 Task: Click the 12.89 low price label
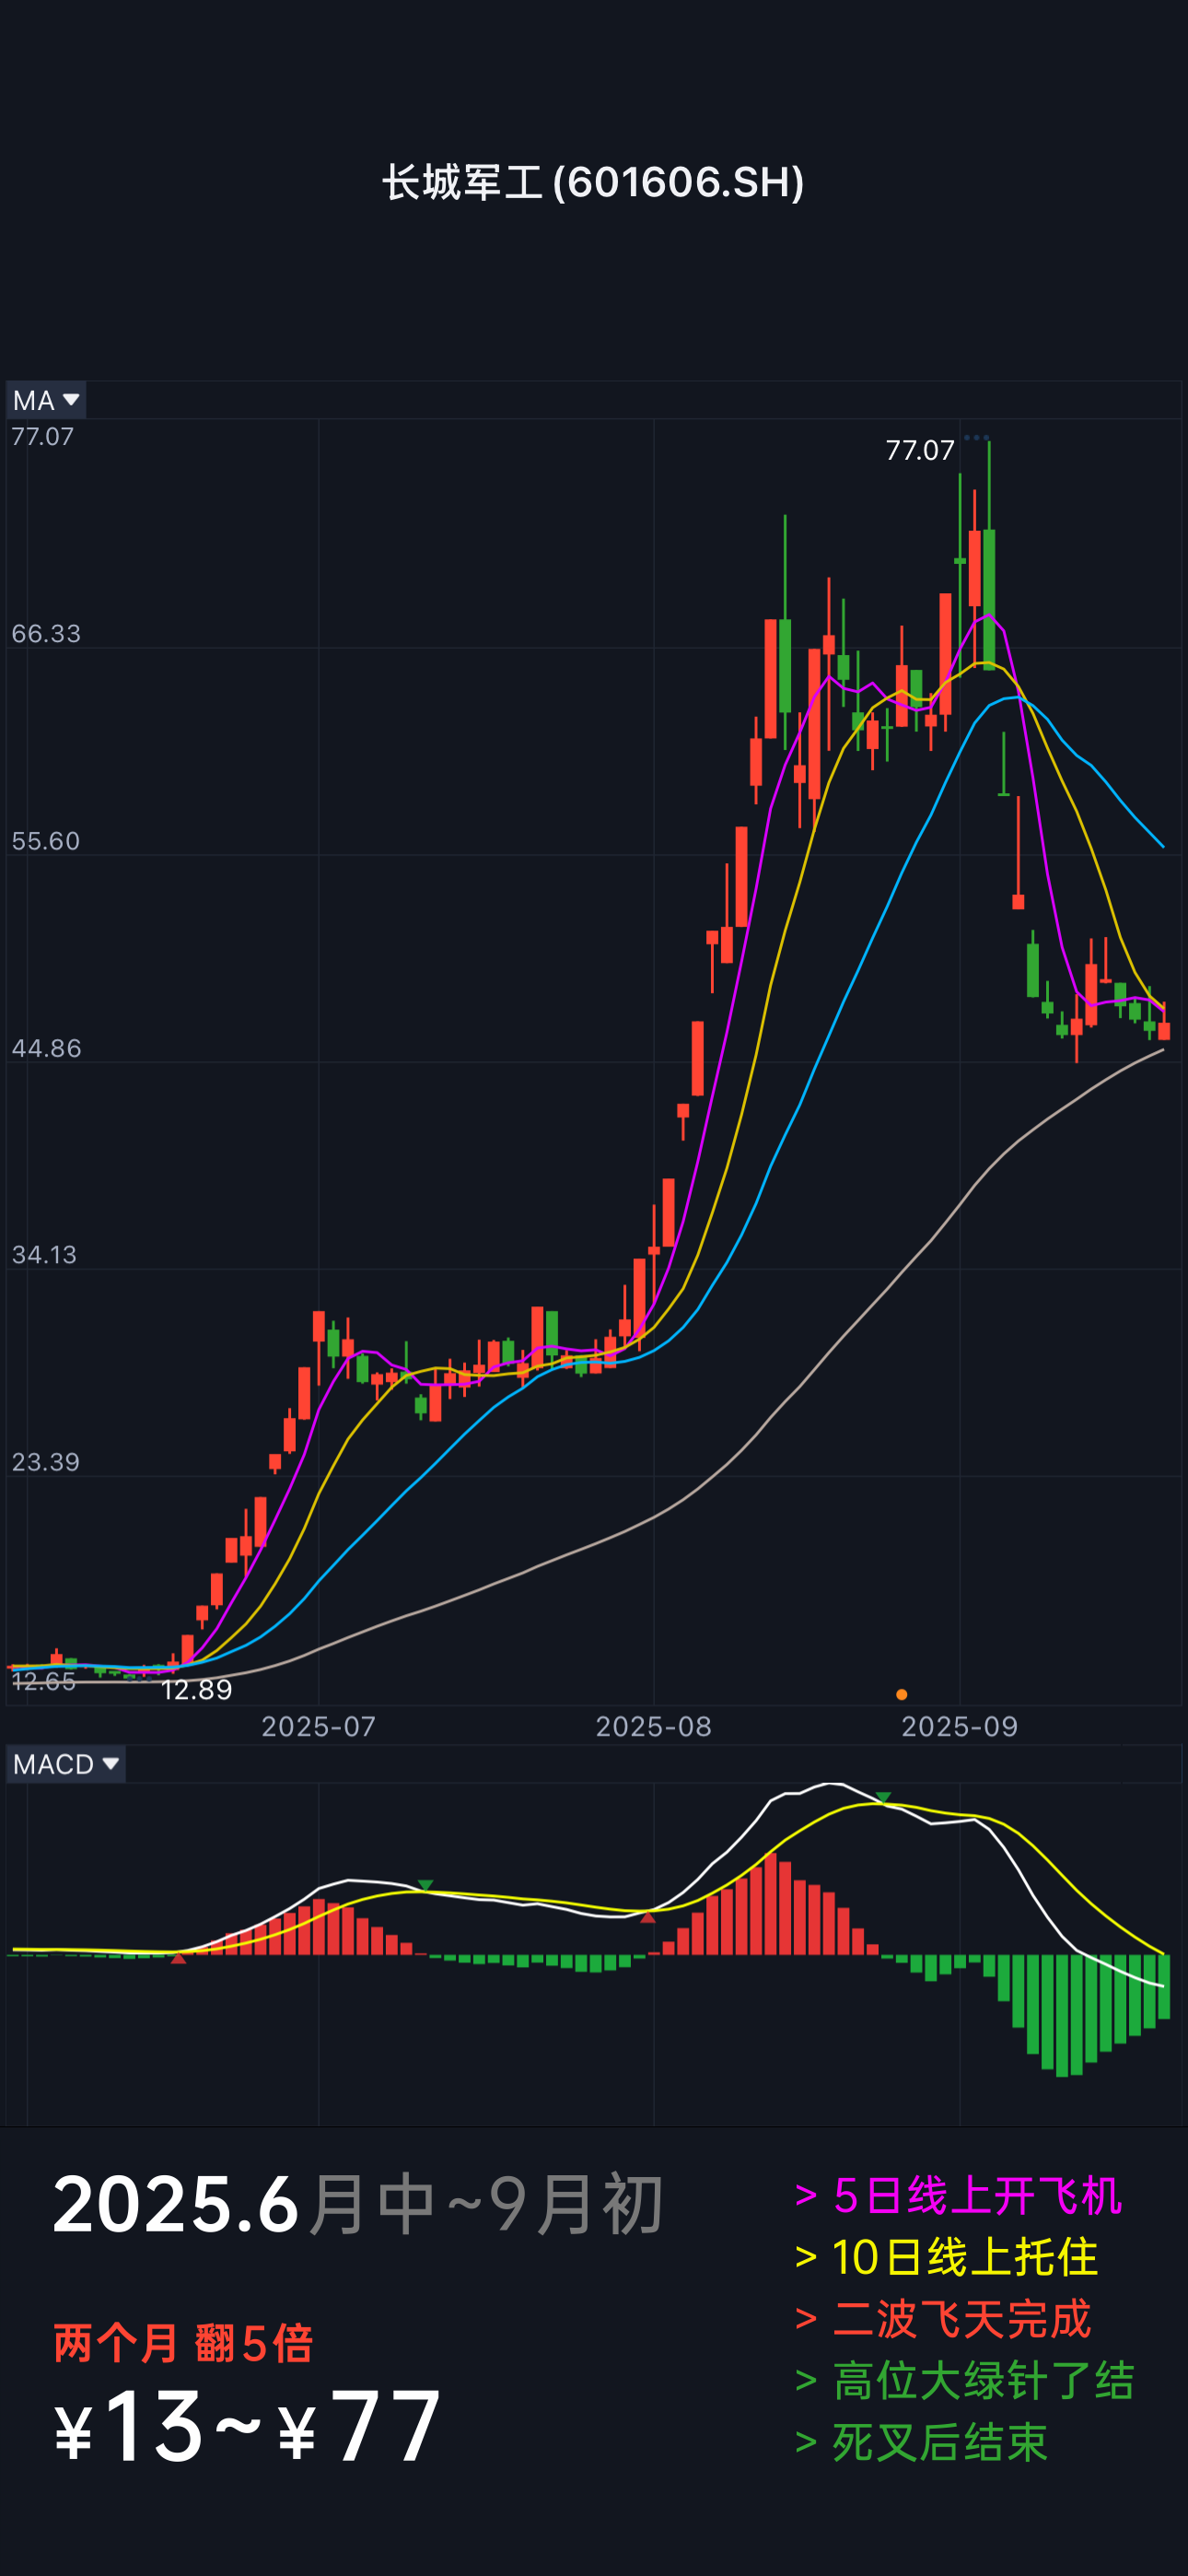point(196,1690)
